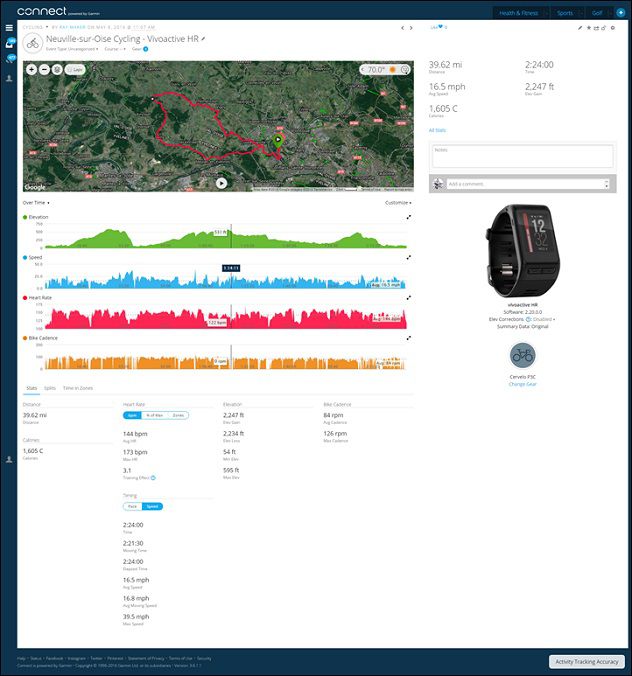This screenshot has height=676, width=632.
Task: Mark activity as favorite with star
Action: [588, 28]
